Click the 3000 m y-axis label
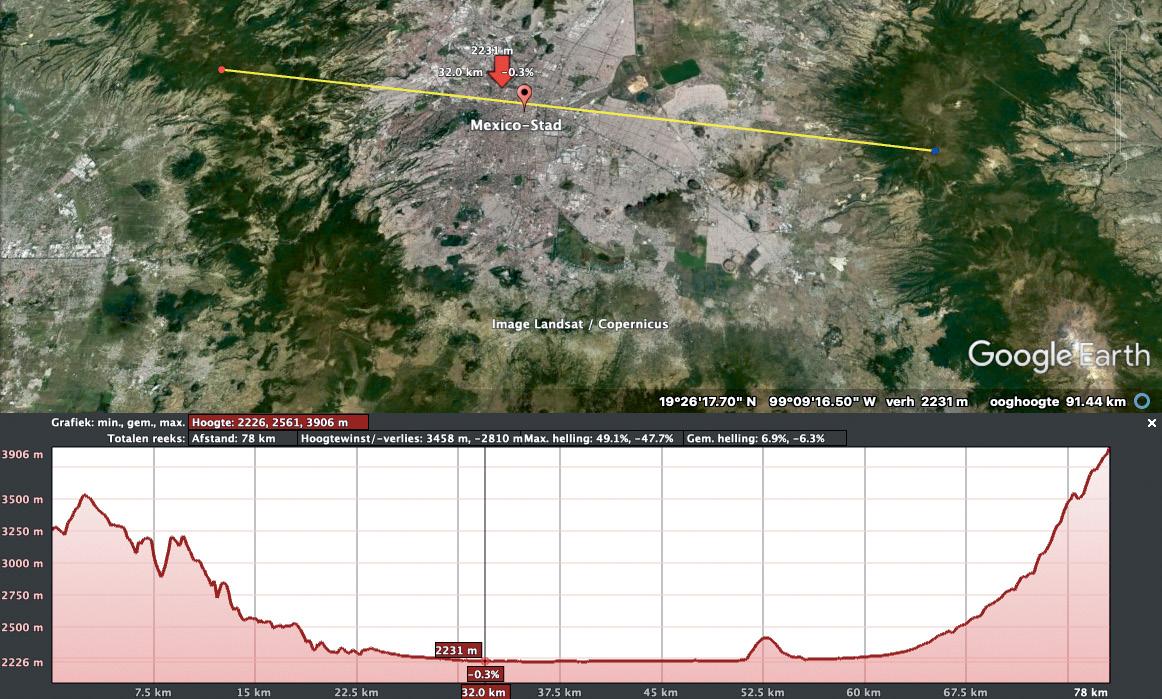Viewport: 1162px width, 699px height. [22, 563]
